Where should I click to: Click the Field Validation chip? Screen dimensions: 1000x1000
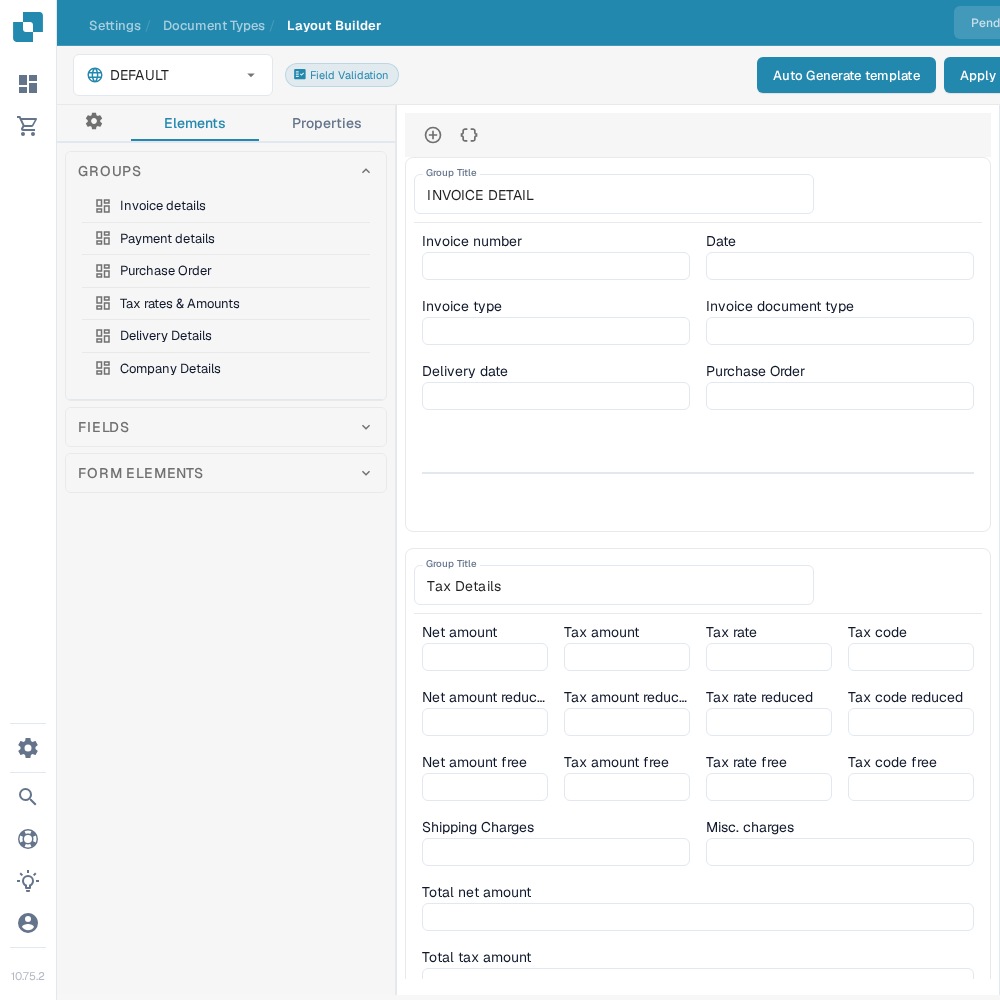(x=342, y=75)
